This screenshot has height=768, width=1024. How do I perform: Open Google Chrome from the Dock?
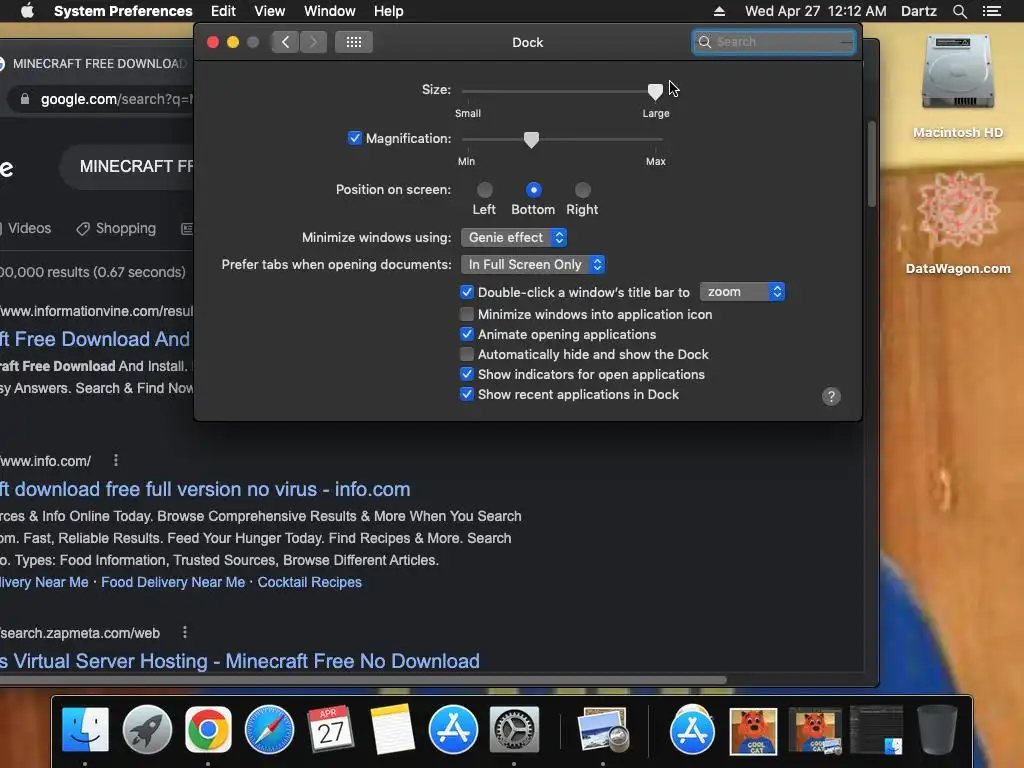click(x=208, y=729)
